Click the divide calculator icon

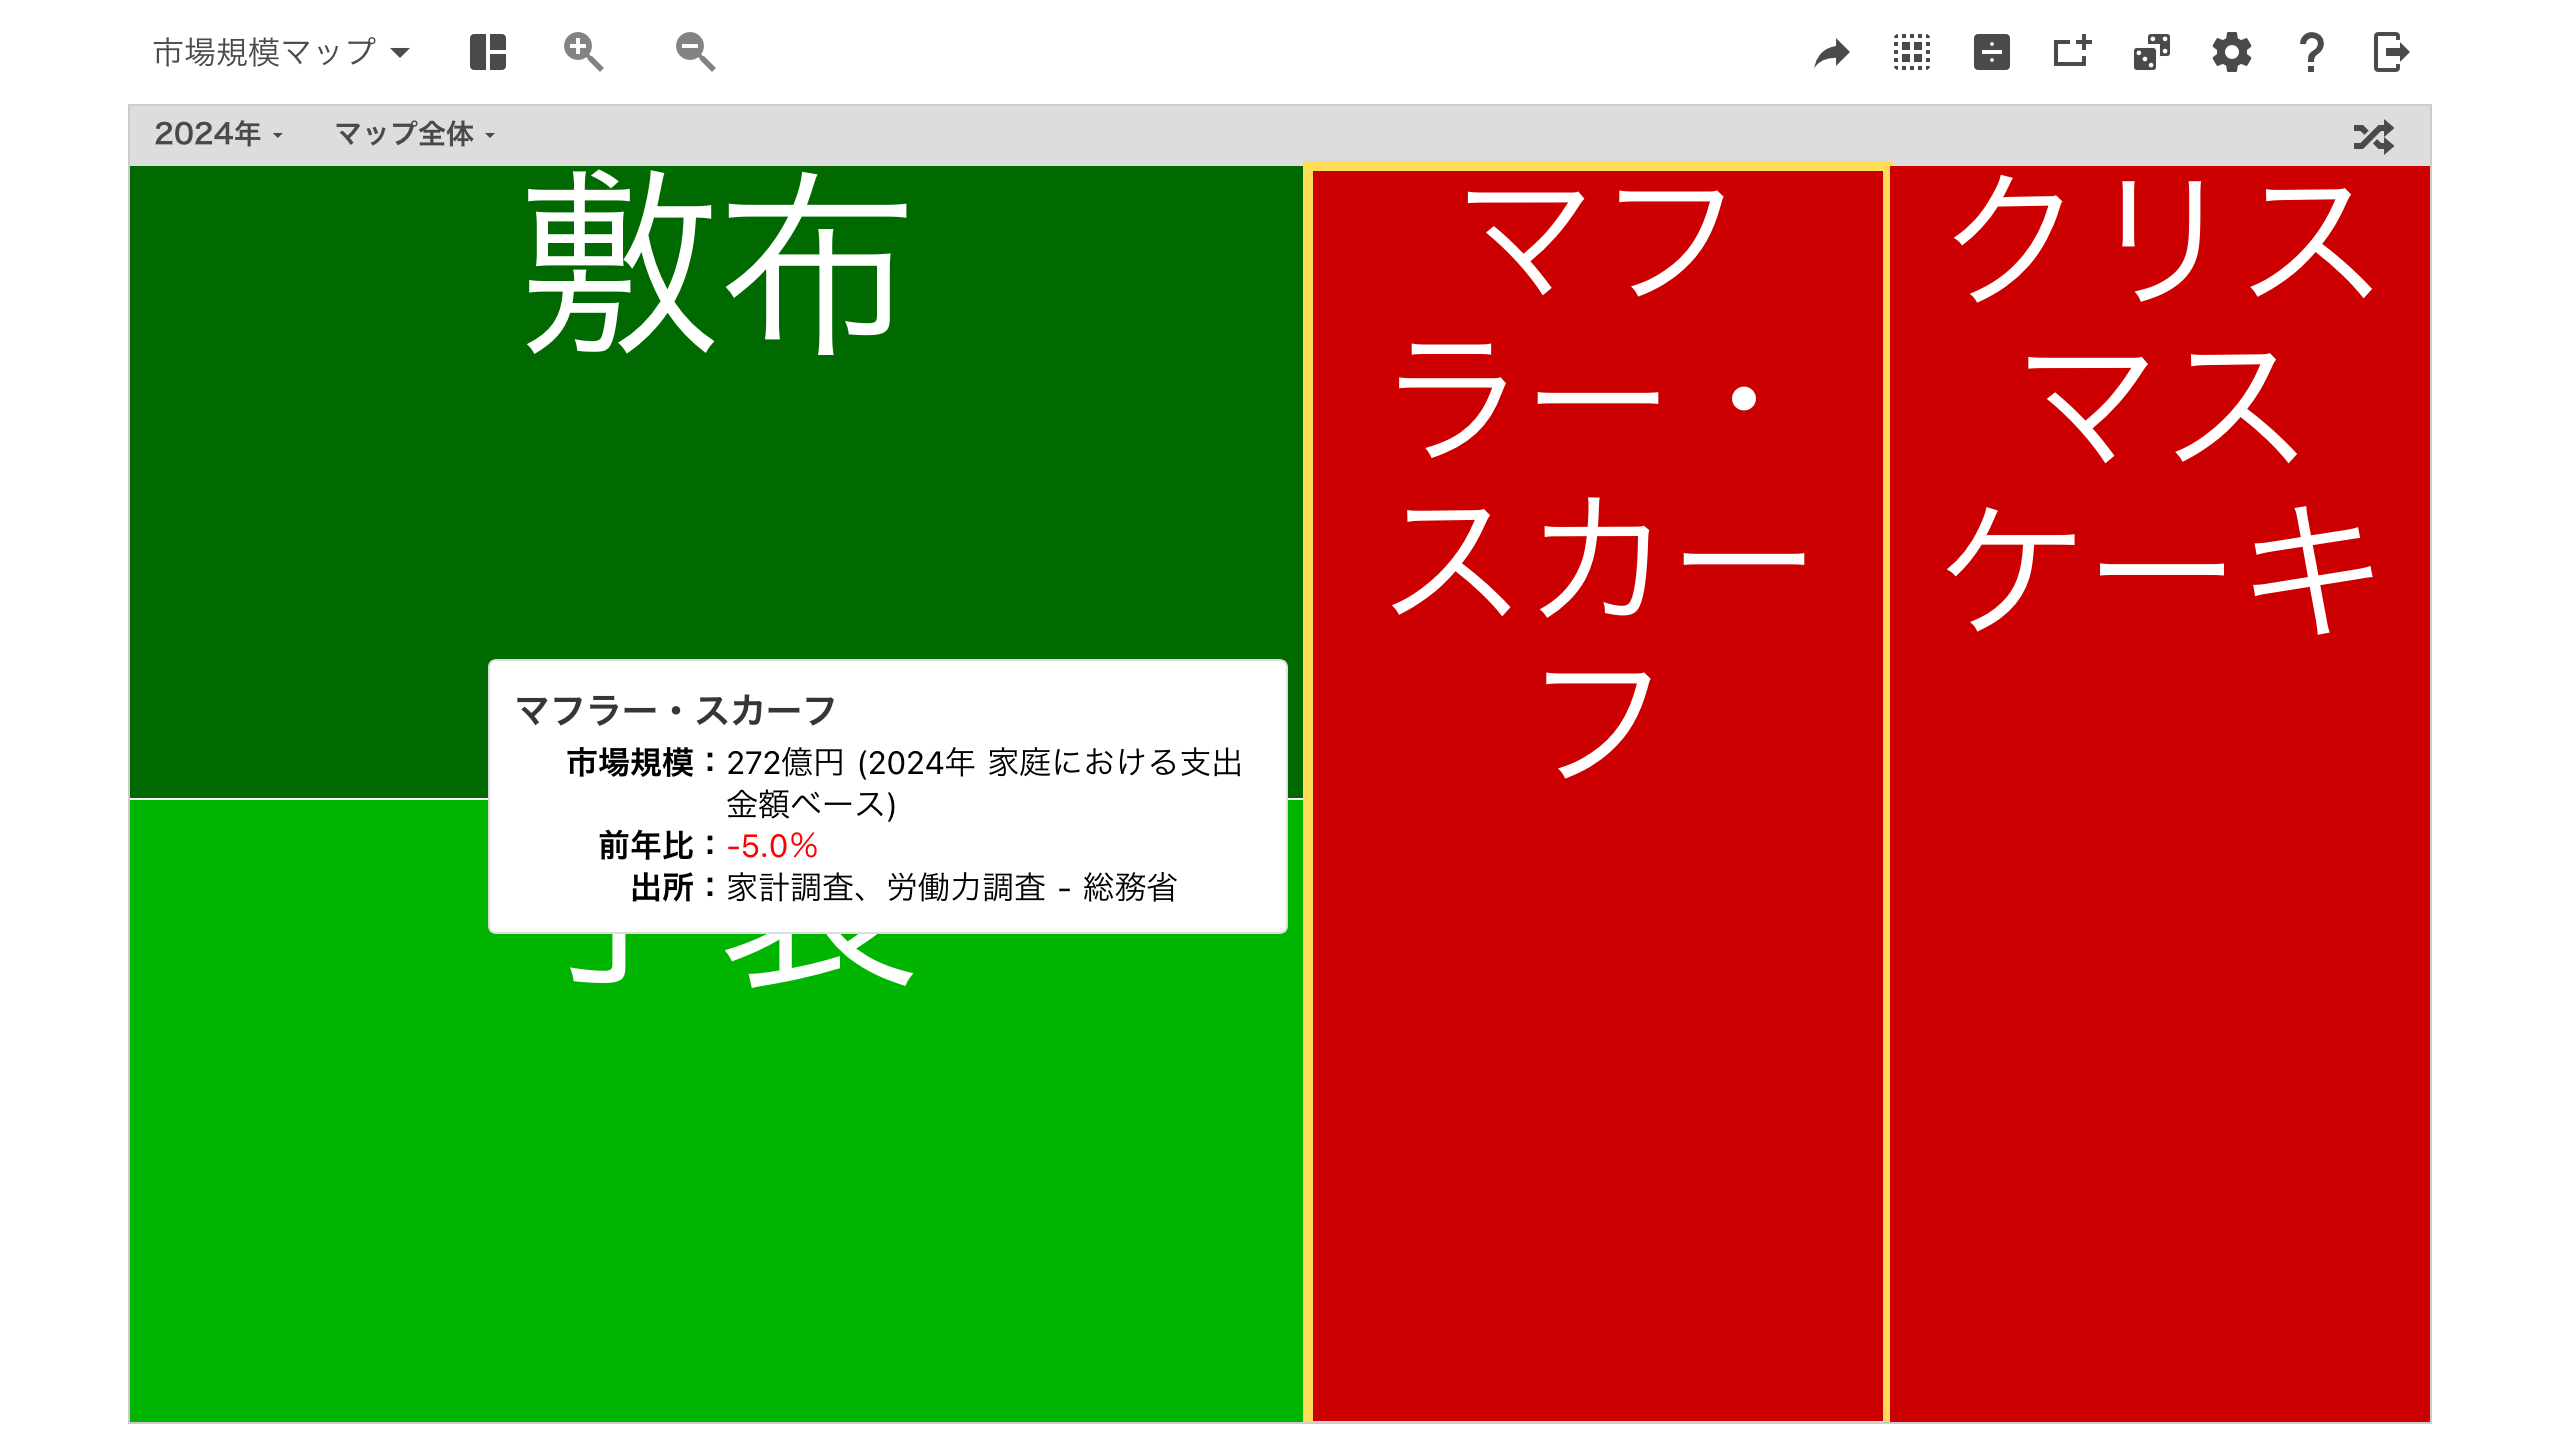coord(1991,52)
